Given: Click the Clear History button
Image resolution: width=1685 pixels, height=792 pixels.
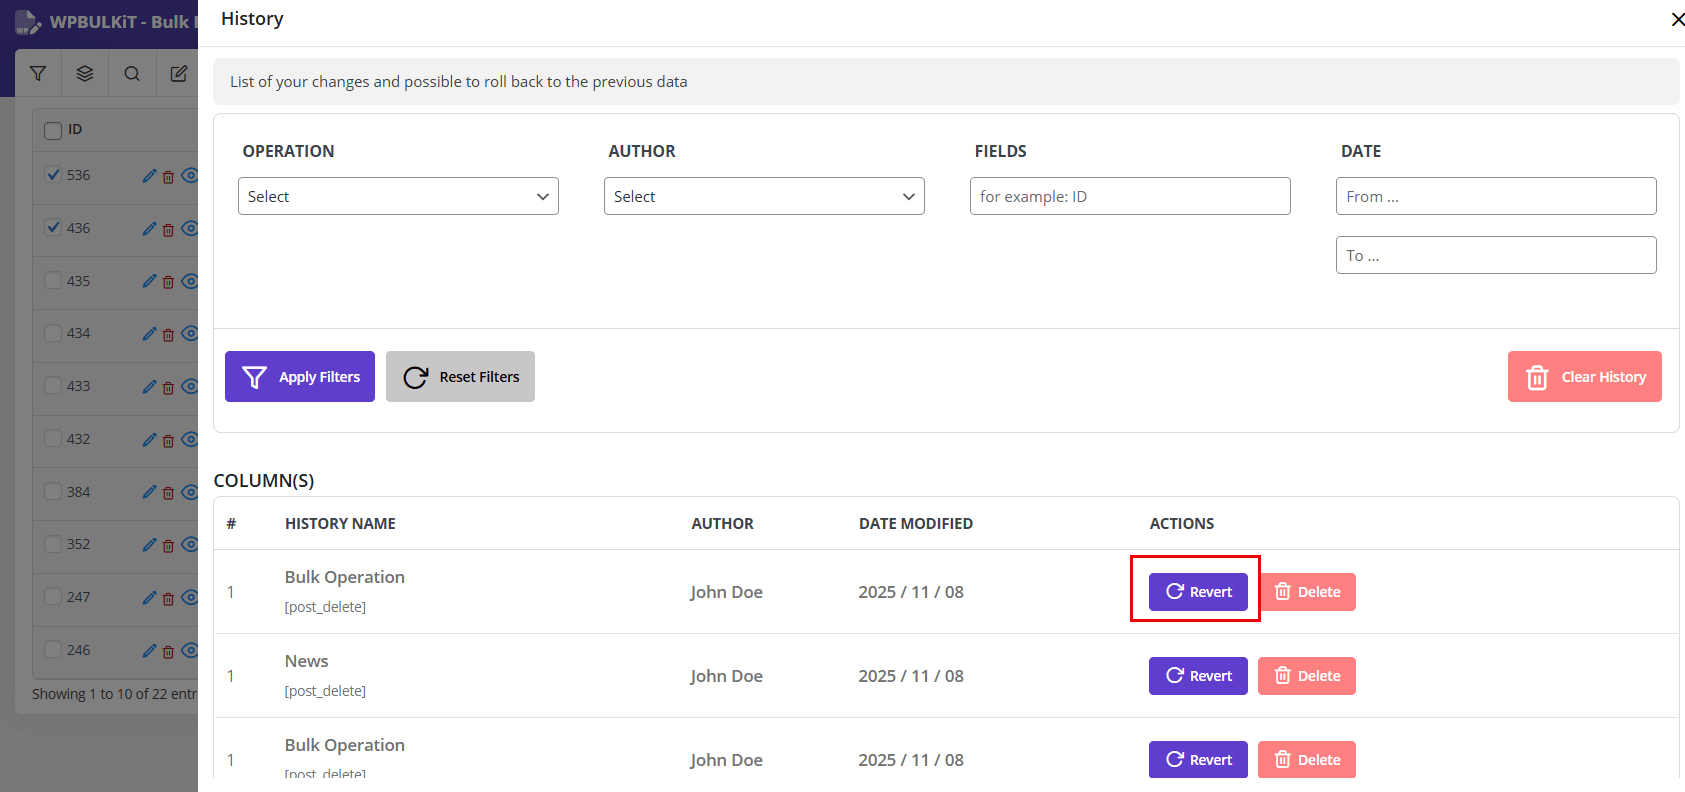Looking at the screenshot, I should pos(1584,377).
